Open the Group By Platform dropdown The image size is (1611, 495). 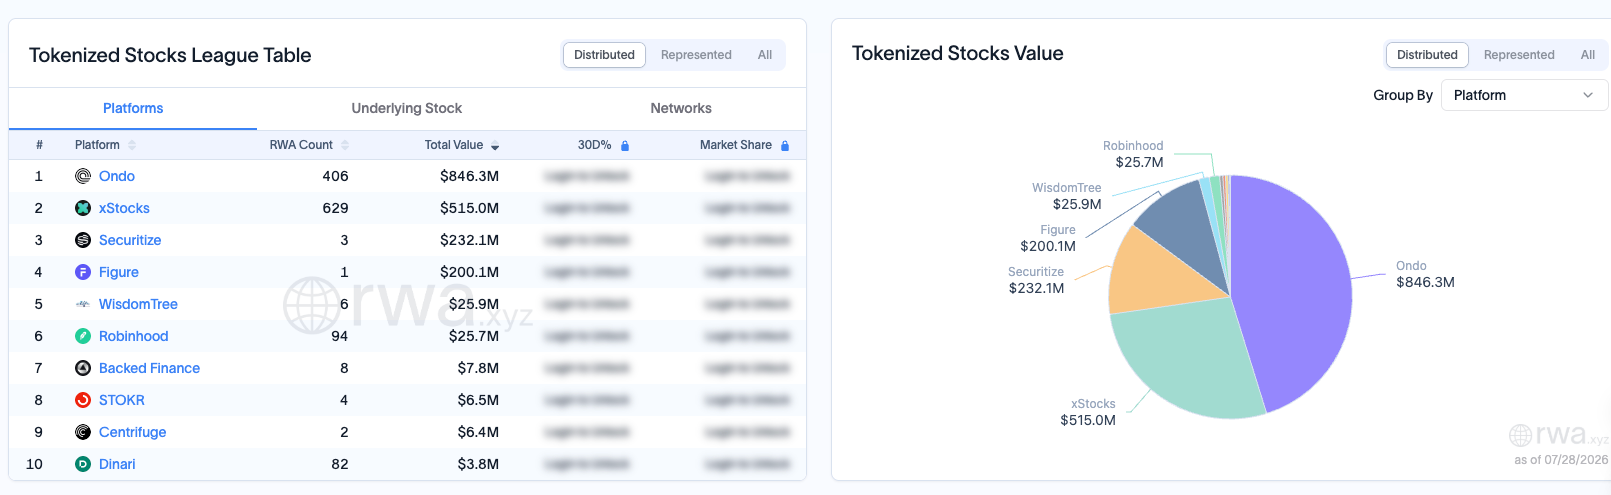[x=1524, y=95]
